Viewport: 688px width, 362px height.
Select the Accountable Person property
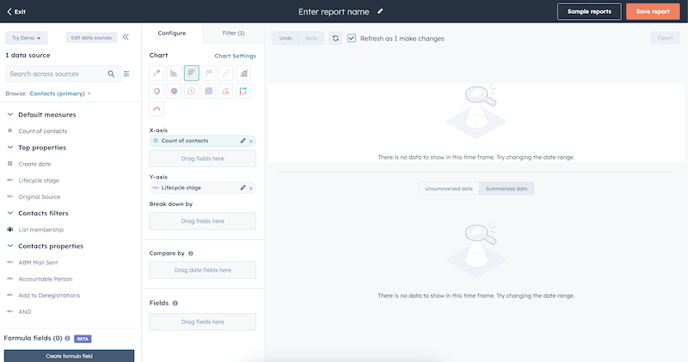point(45,279)
